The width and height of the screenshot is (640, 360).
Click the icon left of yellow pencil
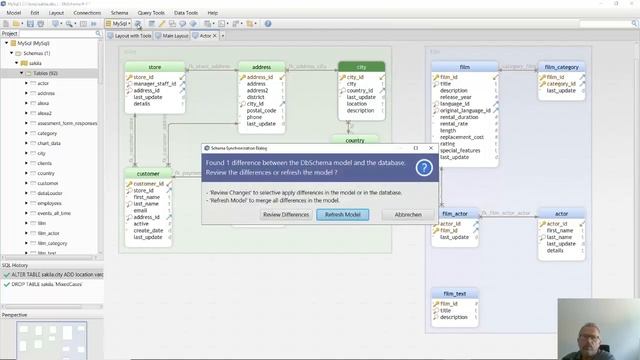point(152,24)
